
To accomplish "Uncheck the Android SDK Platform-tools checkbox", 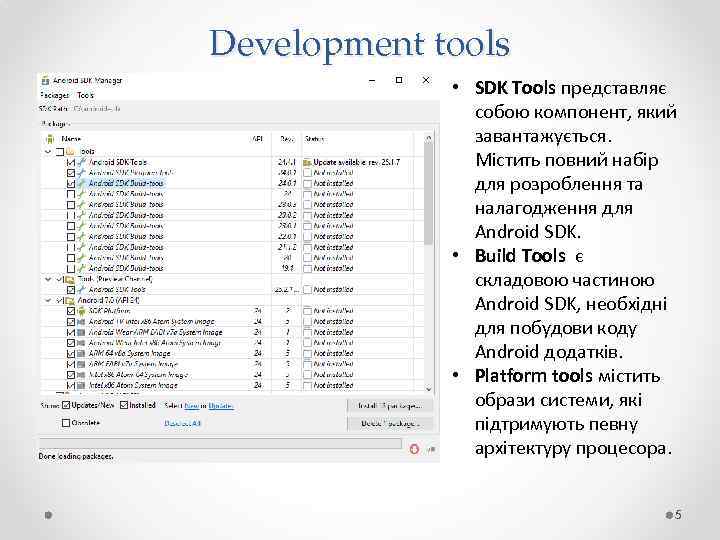I will (x=71, y=173).
